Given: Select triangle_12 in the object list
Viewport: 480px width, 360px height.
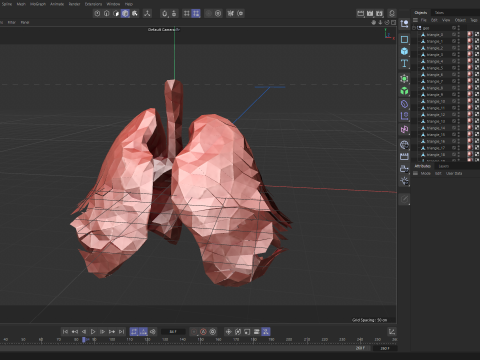Looking at the screenshot, I should point(436,115).
